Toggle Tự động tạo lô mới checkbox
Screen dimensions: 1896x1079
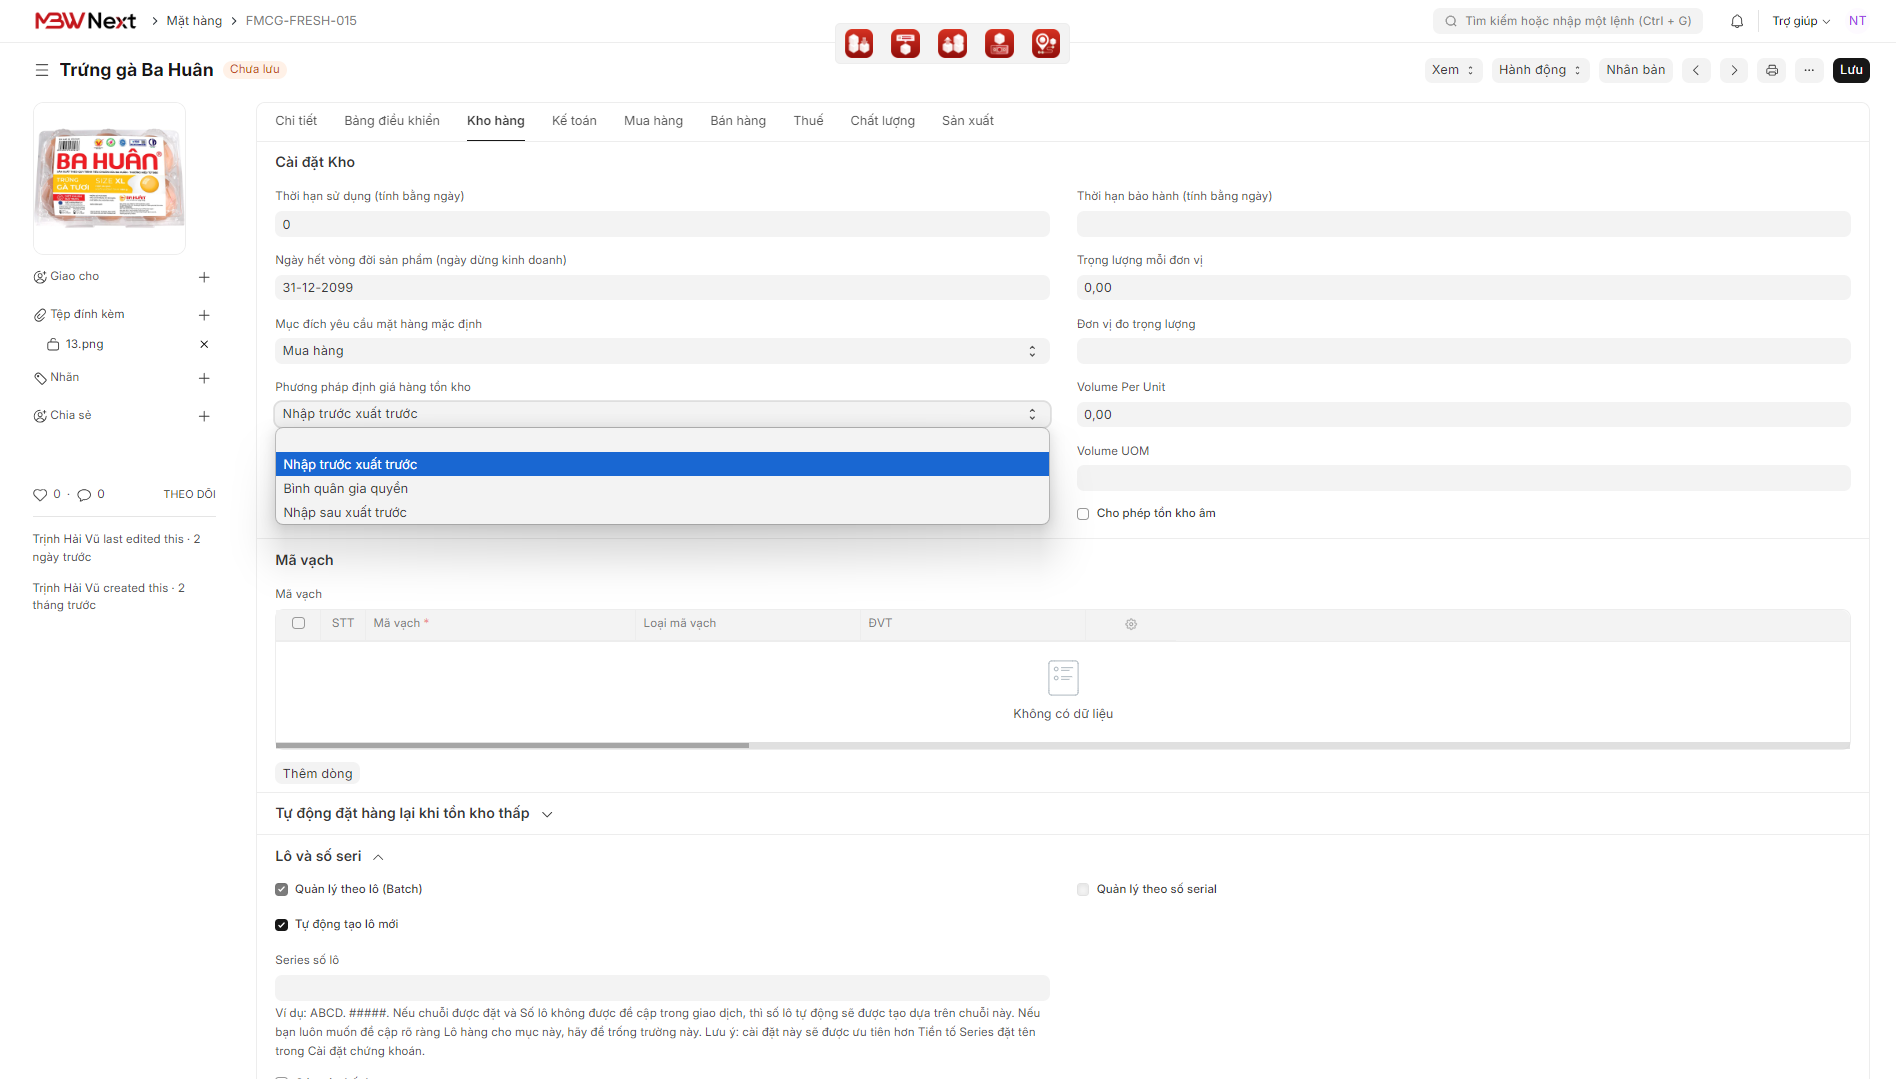[x=282, y=925]
